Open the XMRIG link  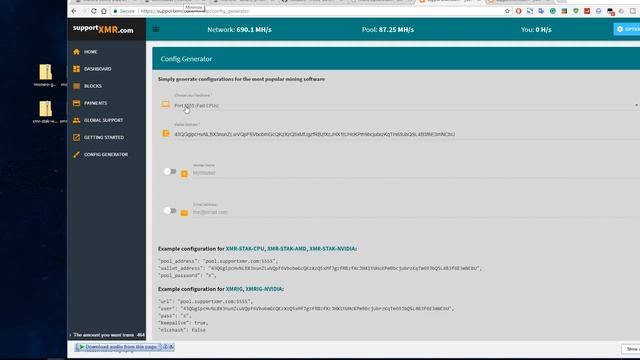234,289
